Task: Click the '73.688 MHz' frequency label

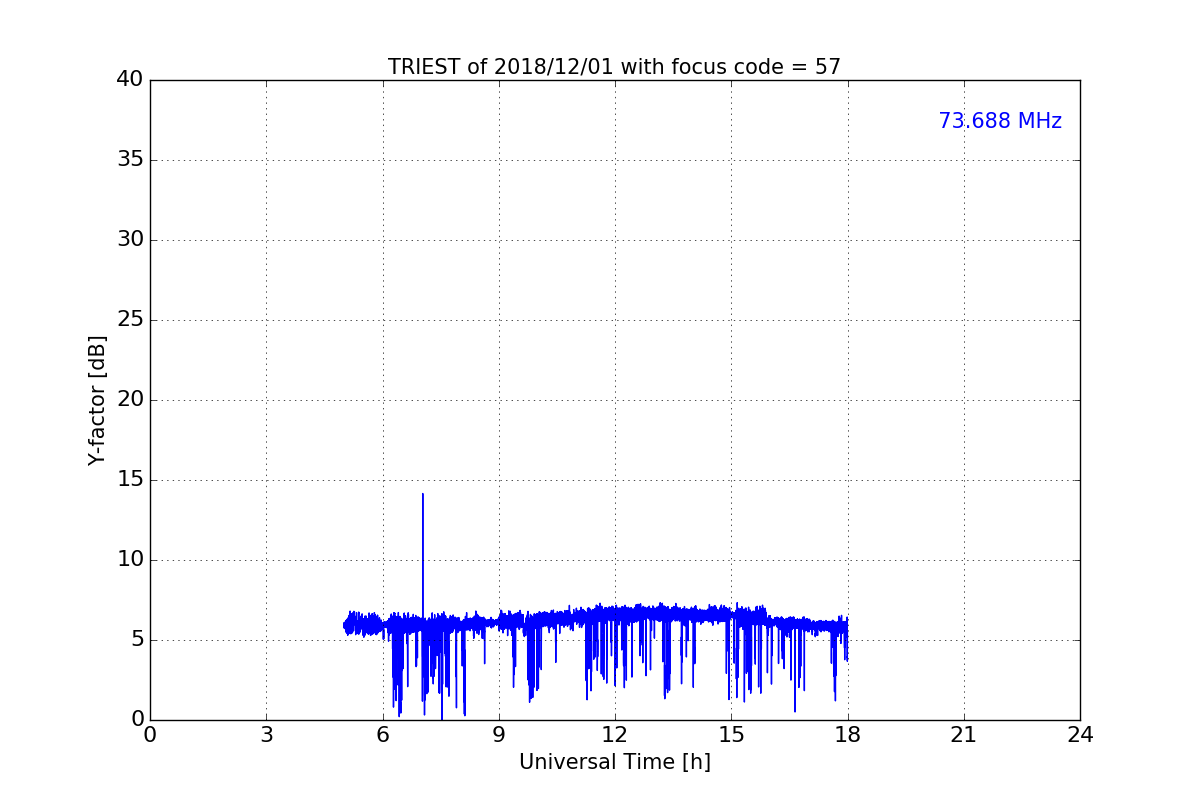Action: [x=1000, y=121]
